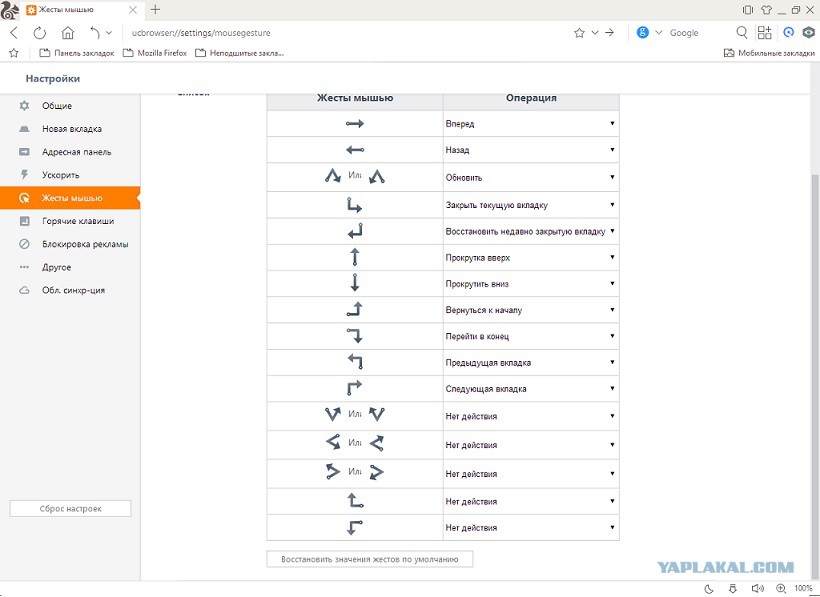The width and height of the screenshot is (820, 597).
Task: Reload the page with the refresh icon
Action: click(40, 33)
